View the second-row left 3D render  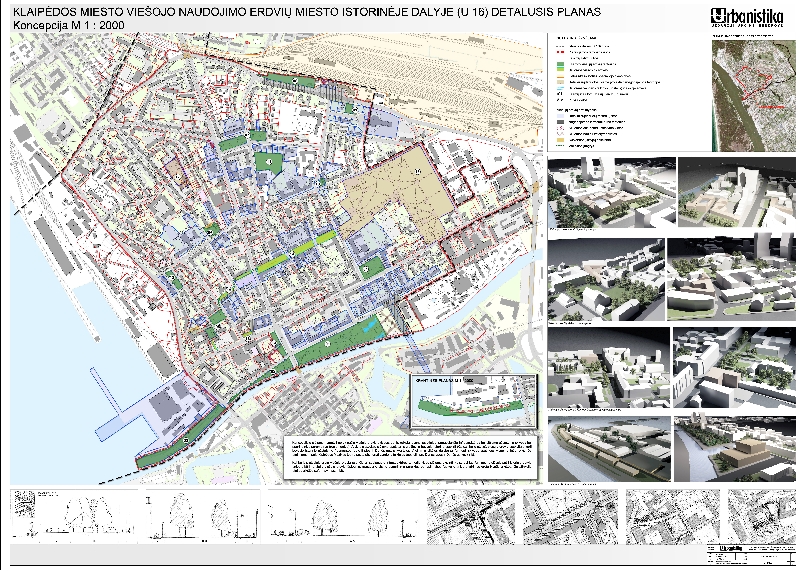pos(603,280)
